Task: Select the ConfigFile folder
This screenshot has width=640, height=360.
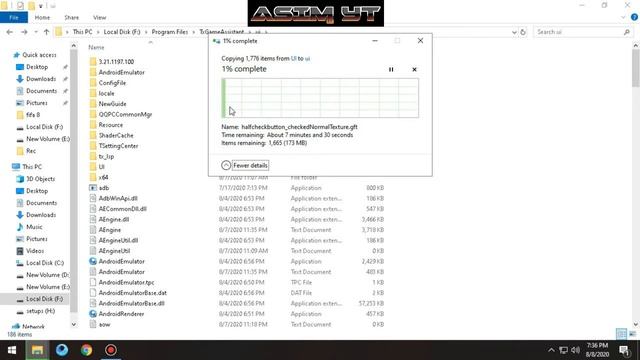Action: pyautogui.click(x=112, y=83)
